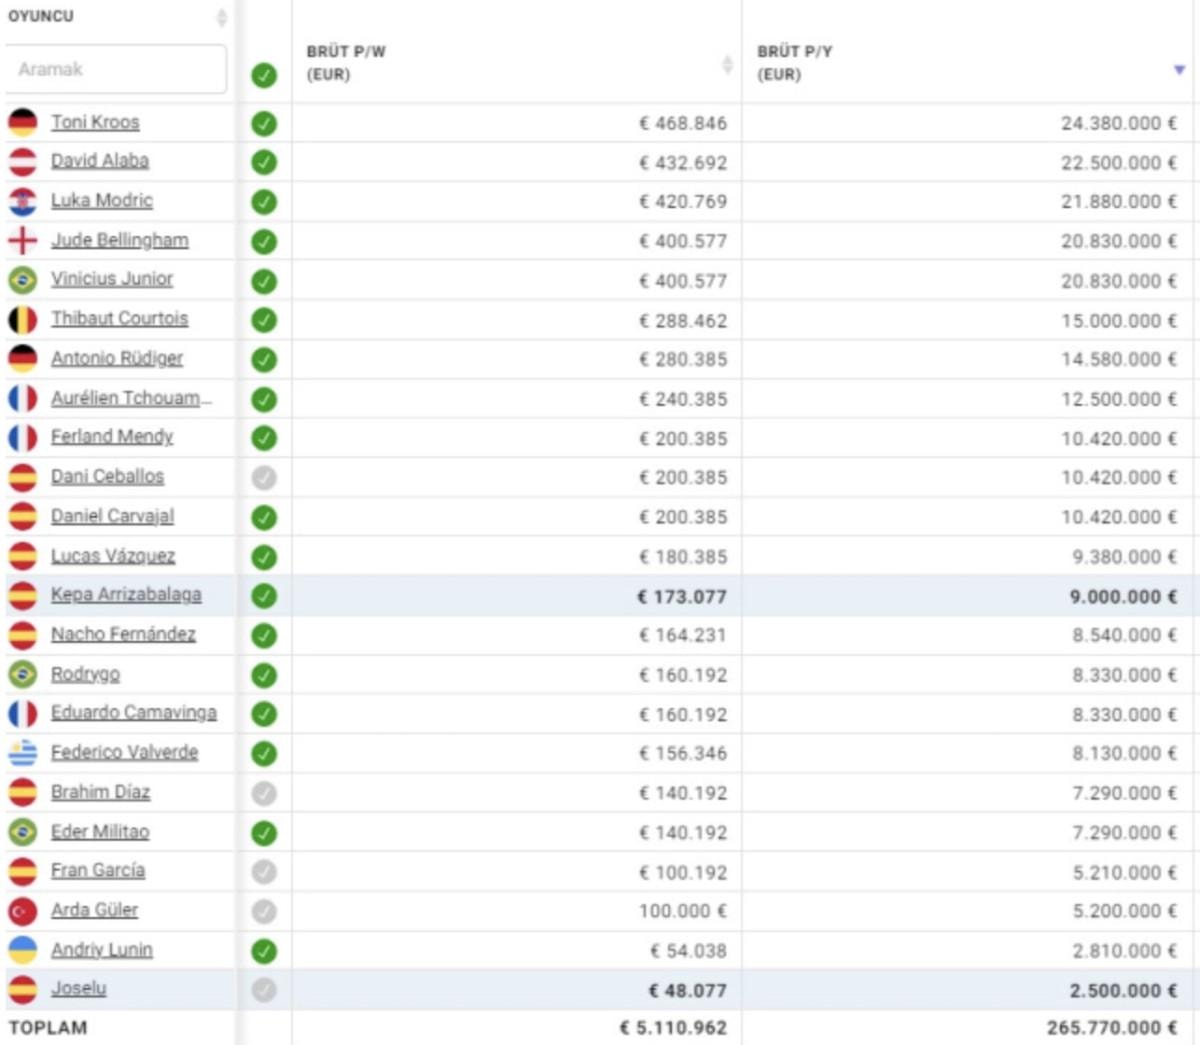Viewport: 1200px width, 1045px height.
Task: Toggle the green checkmark for David Alaba
Action: tap(264, 162)
